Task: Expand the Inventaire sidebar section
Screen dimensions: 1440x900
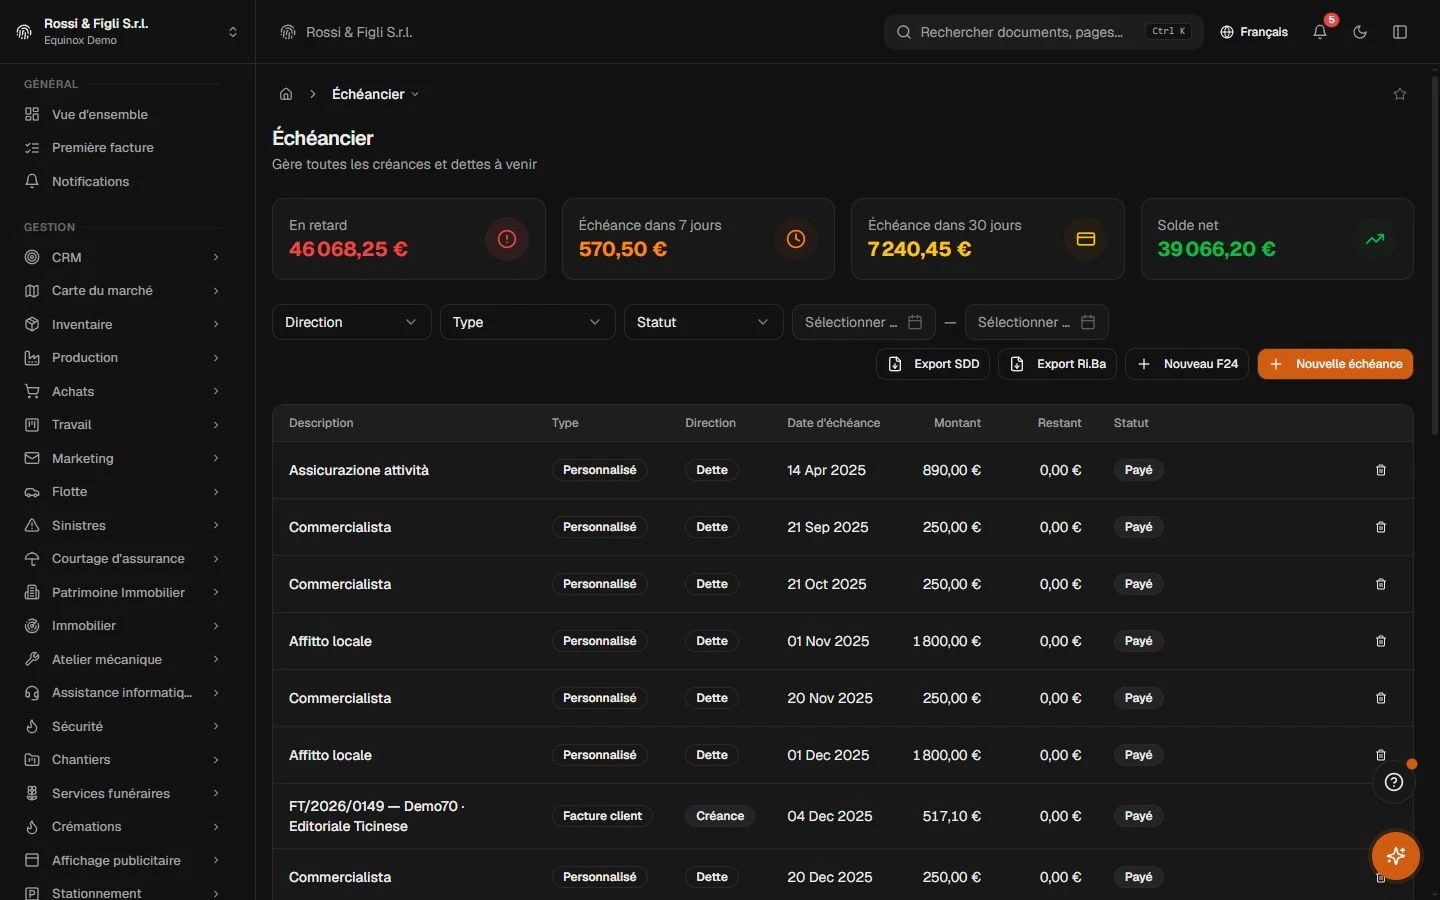Action: (x=122, y=324)
